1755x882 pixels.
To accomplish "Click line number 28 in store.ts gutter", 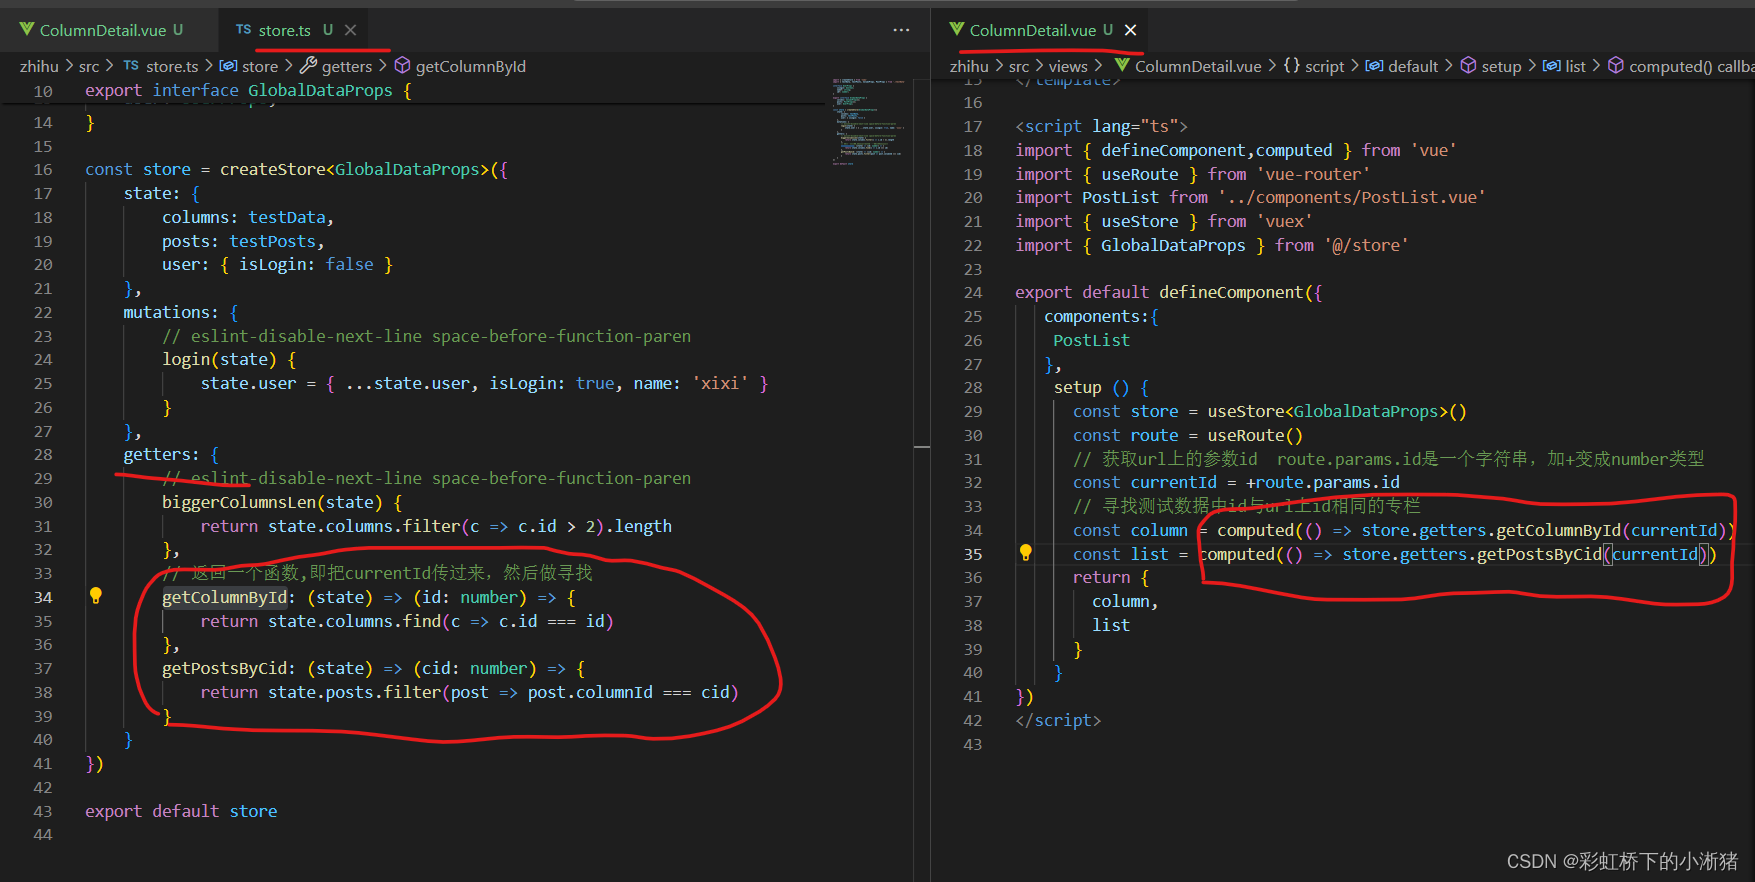I will pos(43,455).
